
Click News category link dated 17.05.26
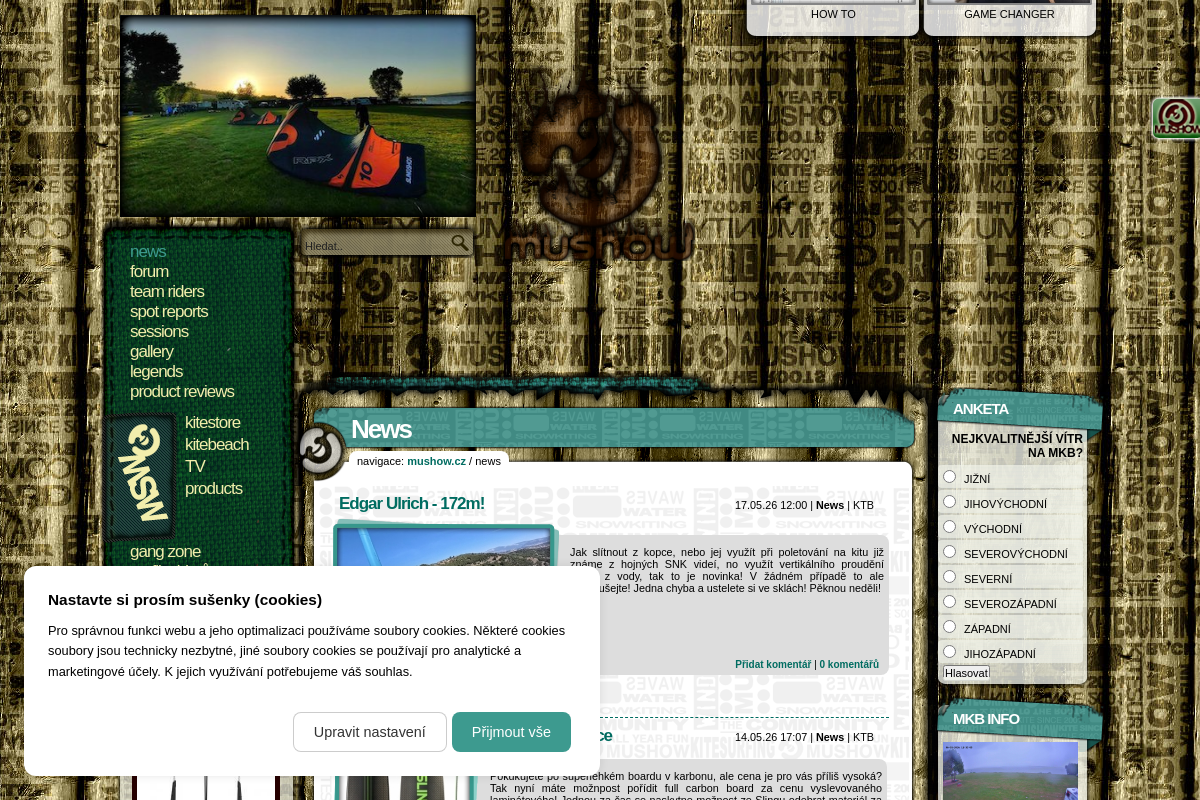(x=830, y=505)
